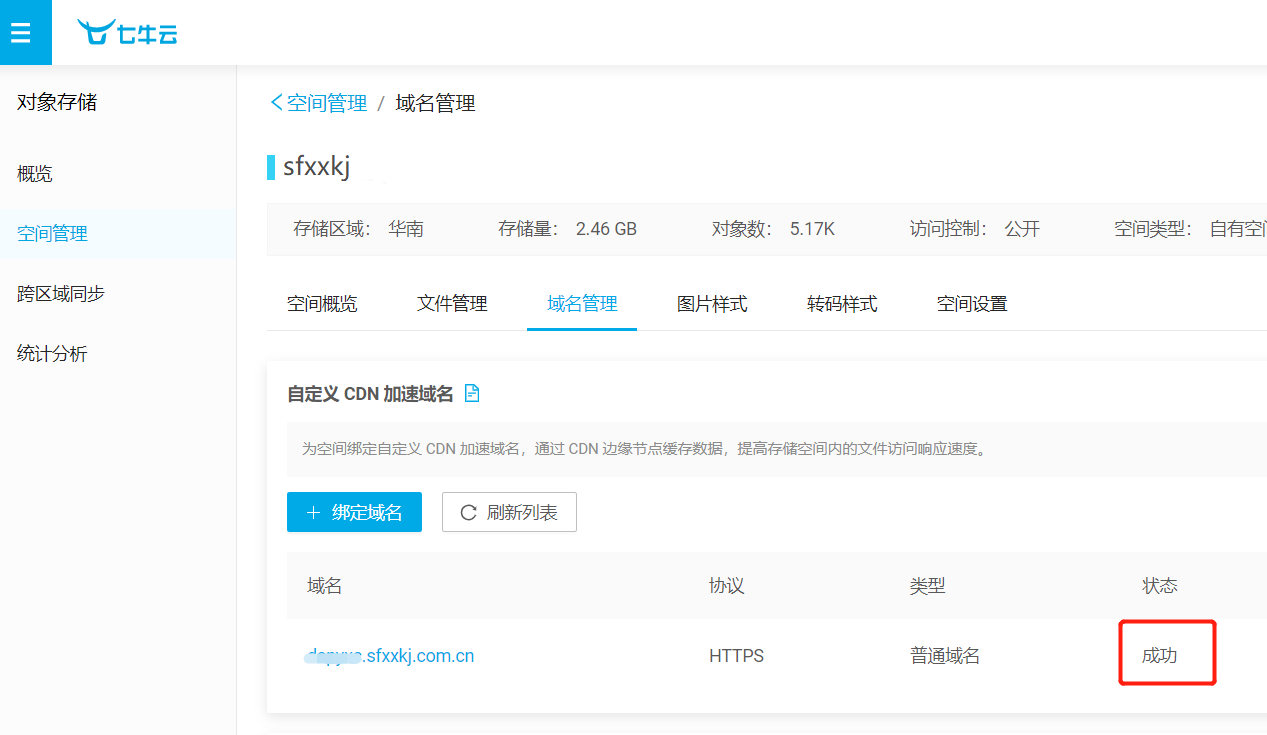1267x735 pixels.
Task: Switch to the 空间概览 tab
Action: click(322, 304)
